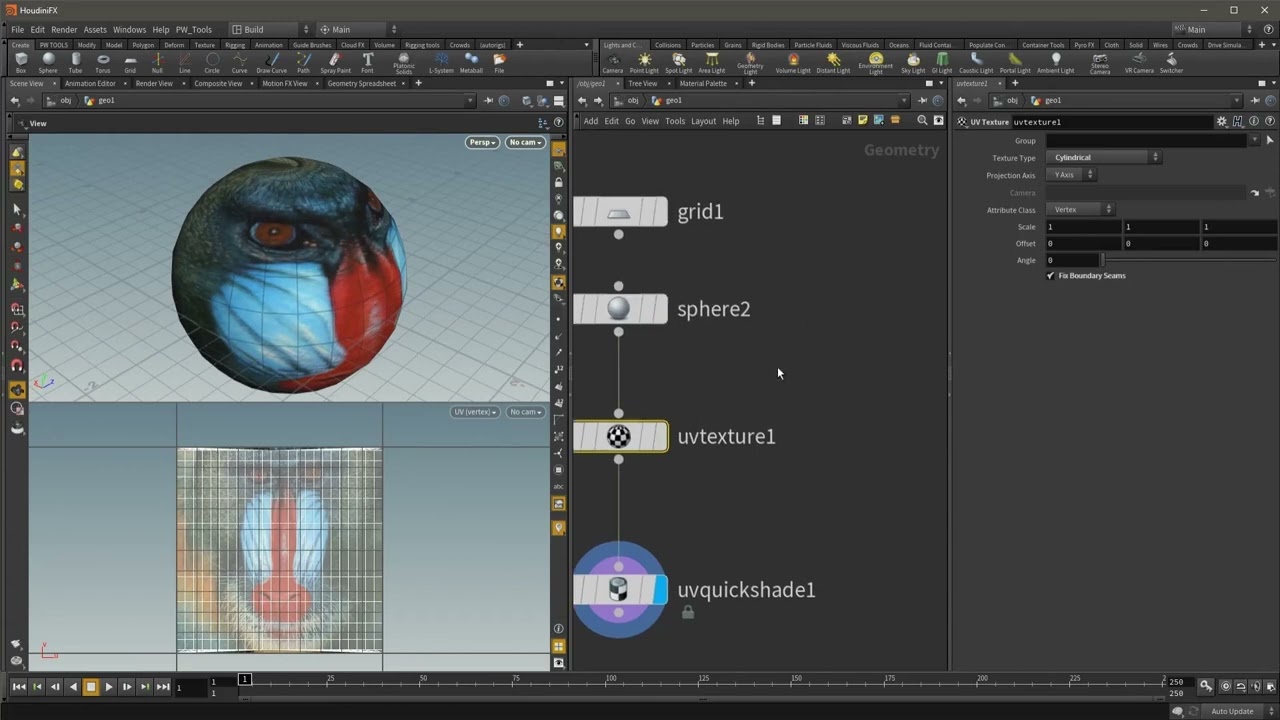Toggle pin on parameter pane path bar
Image resolution: width=1280 pixels, height=720 pixels.
(x=1255, y=101)
